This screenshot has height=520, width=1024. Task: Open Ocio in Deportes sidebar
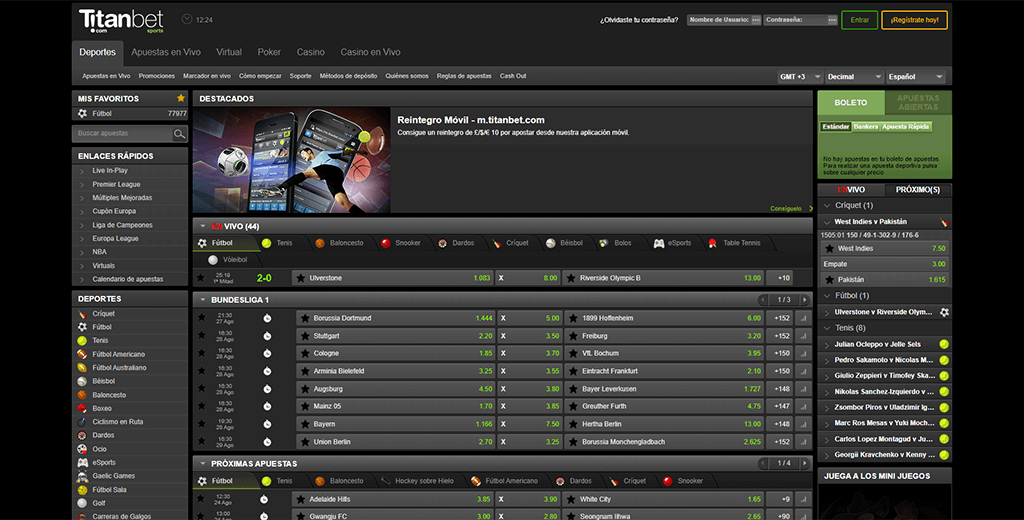99,449
